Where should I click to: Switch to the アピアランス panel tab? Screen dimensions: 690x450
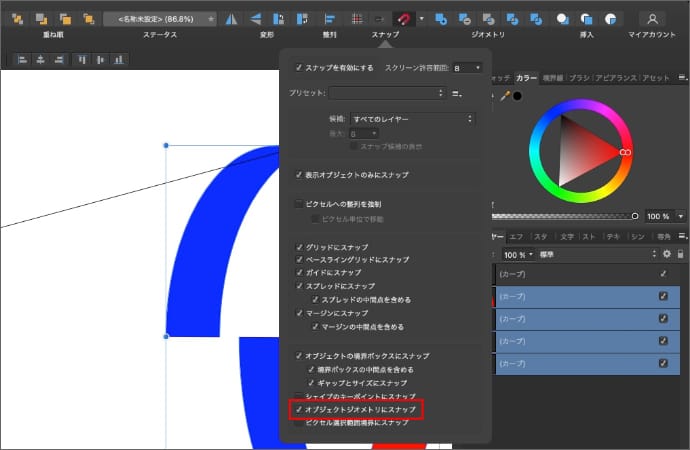point(614,77)
